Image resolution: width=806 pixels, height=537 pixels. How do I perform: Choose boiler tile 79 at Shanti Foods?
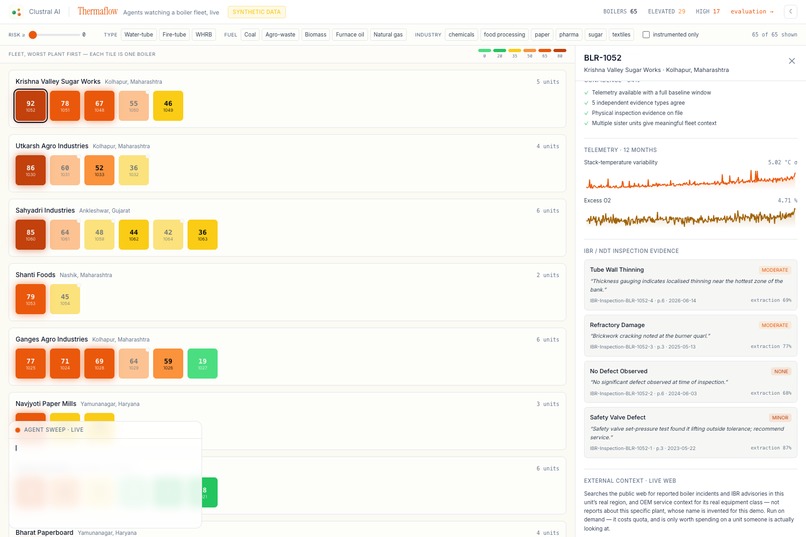[x=31, y=299]
